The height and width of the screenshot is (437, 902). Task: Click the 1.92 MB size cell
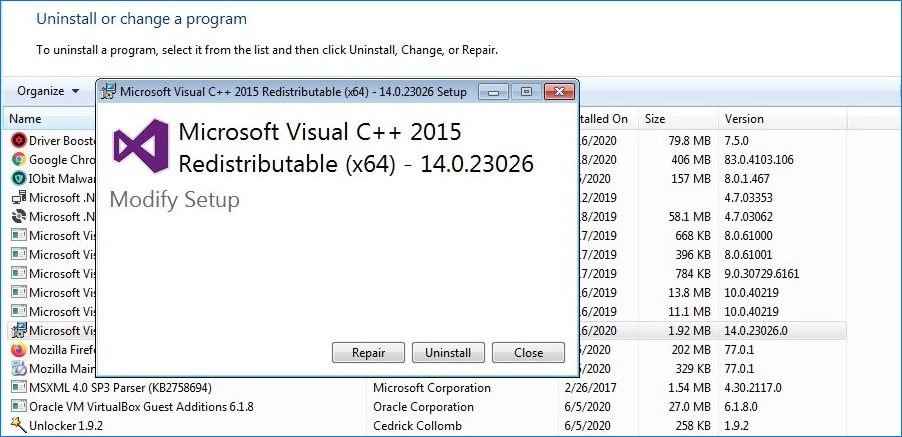(688, 330)
